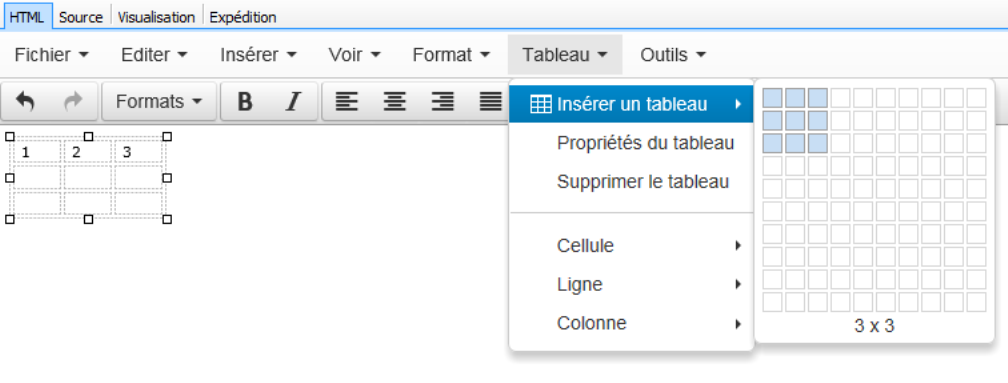Open the Formats dropdown
1008x383 pixels.
(159, 102)
